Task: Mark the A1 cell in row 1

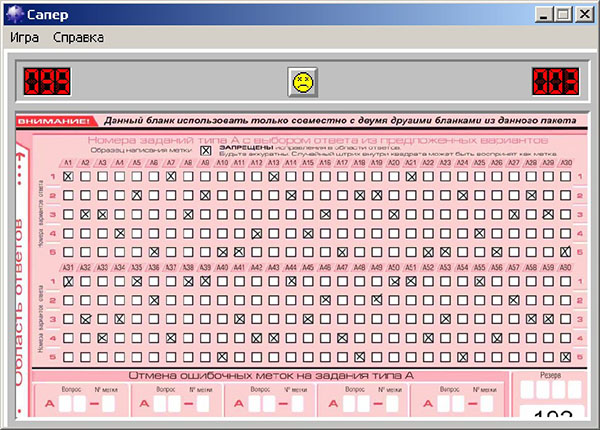Action: point(68,177)
